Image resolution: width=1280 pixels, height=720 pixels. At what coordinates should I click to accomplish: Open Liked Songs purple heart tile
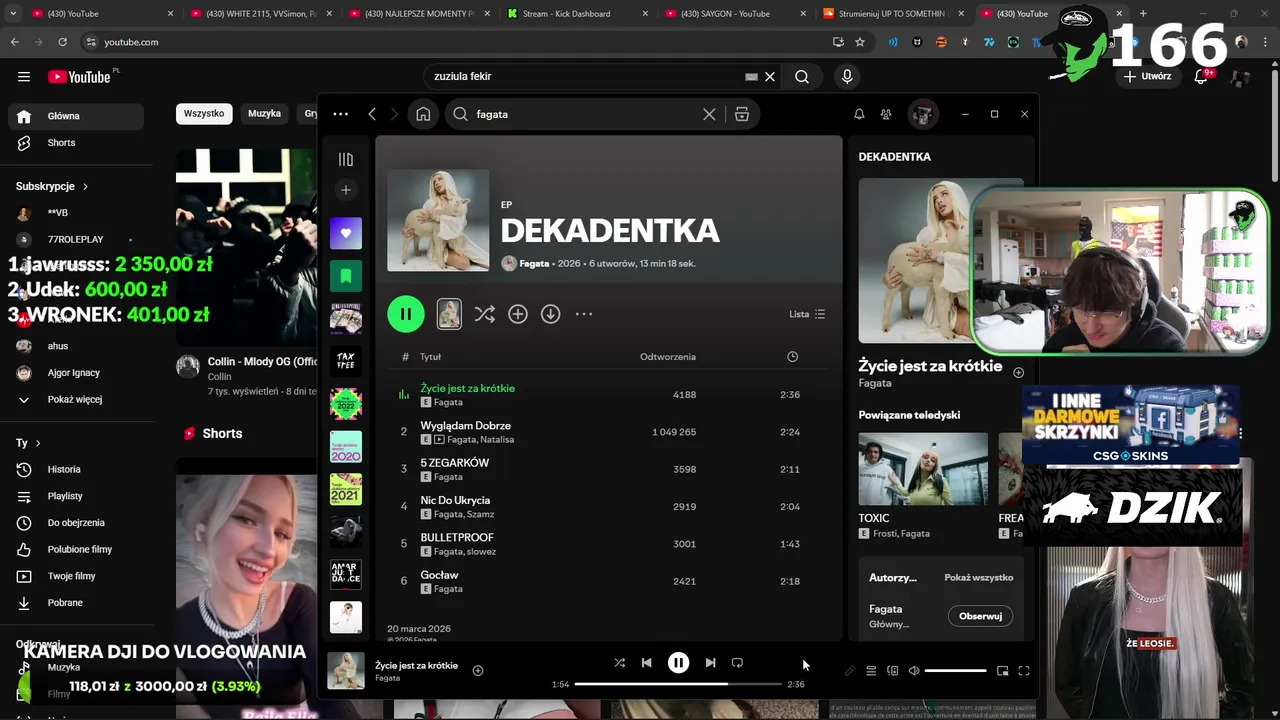(346, 233)
